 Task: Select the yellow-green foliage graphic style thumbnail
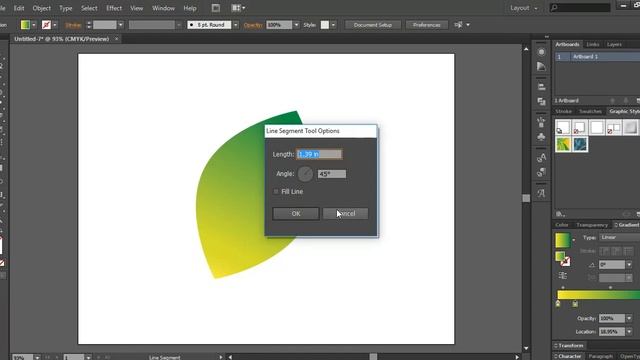click(x=563, y=144)
